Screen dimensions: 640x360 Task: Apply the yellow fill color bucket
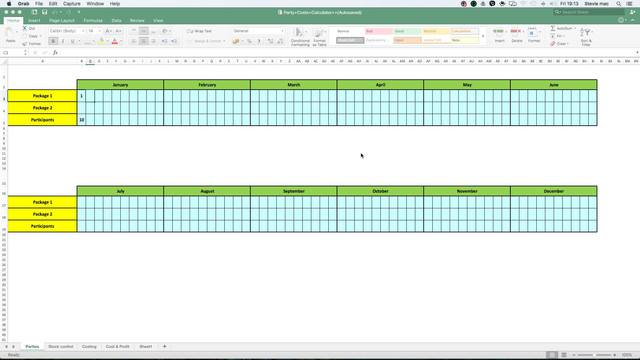pyautogui.click(x=102, y=41)
